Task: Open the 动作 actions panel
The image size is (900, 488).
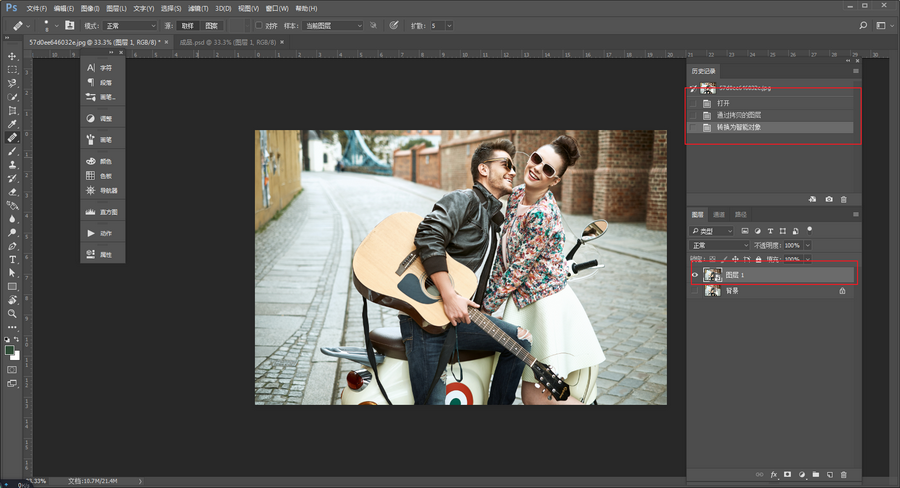Action: tap(106, 234)
